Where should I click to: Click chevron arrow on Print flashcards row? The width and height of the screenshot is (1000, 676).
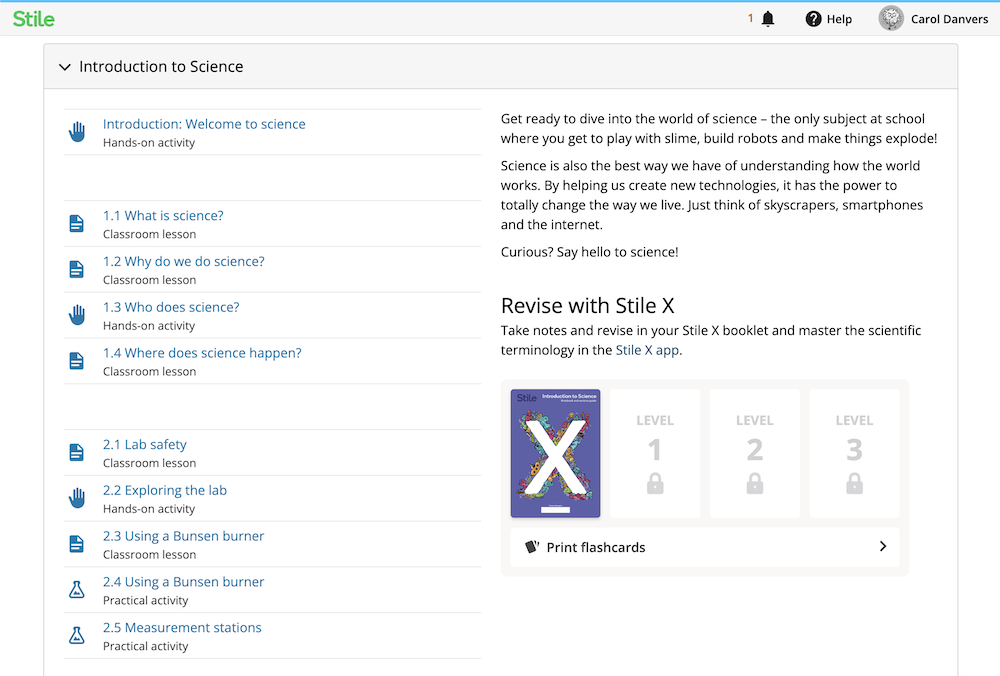coord(883,547)
